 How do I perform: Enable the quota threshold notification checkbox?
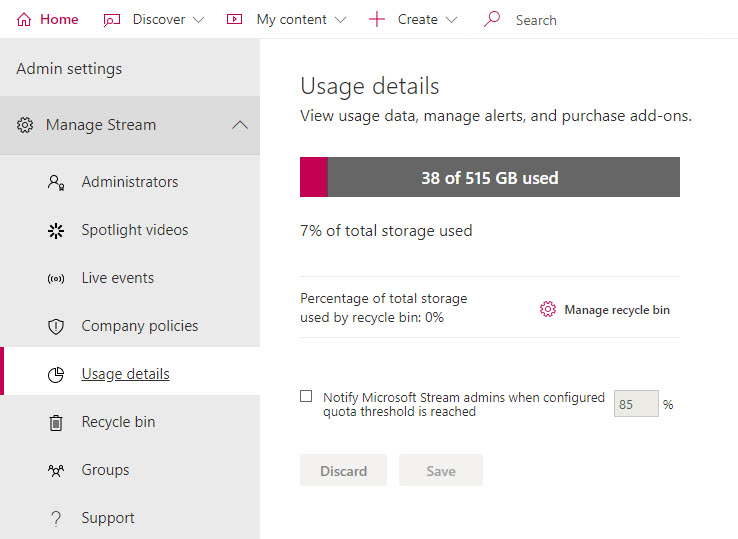point(306,396)
